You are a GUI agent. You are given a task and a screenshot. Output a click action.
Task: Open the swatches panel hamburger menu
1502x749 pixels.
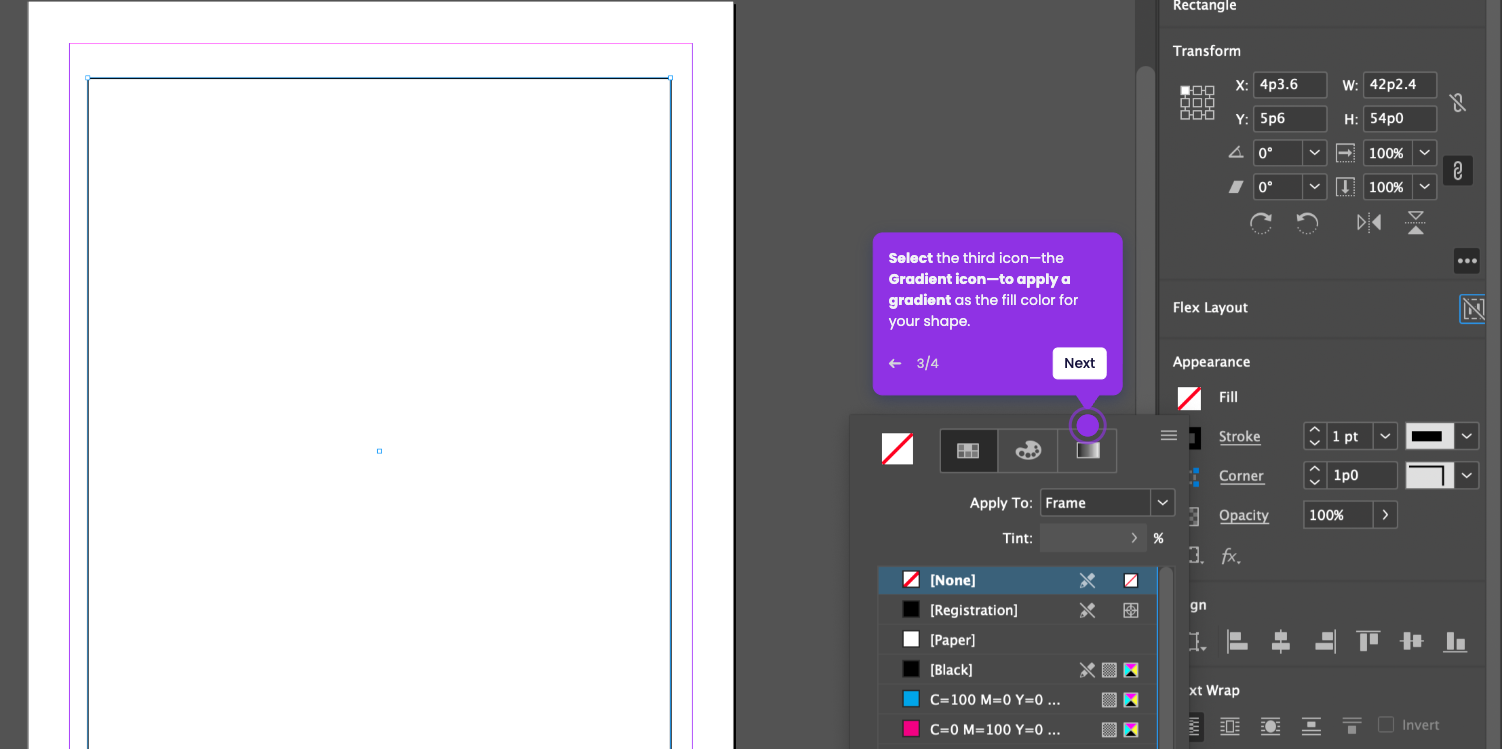[x=1169, y=435]
